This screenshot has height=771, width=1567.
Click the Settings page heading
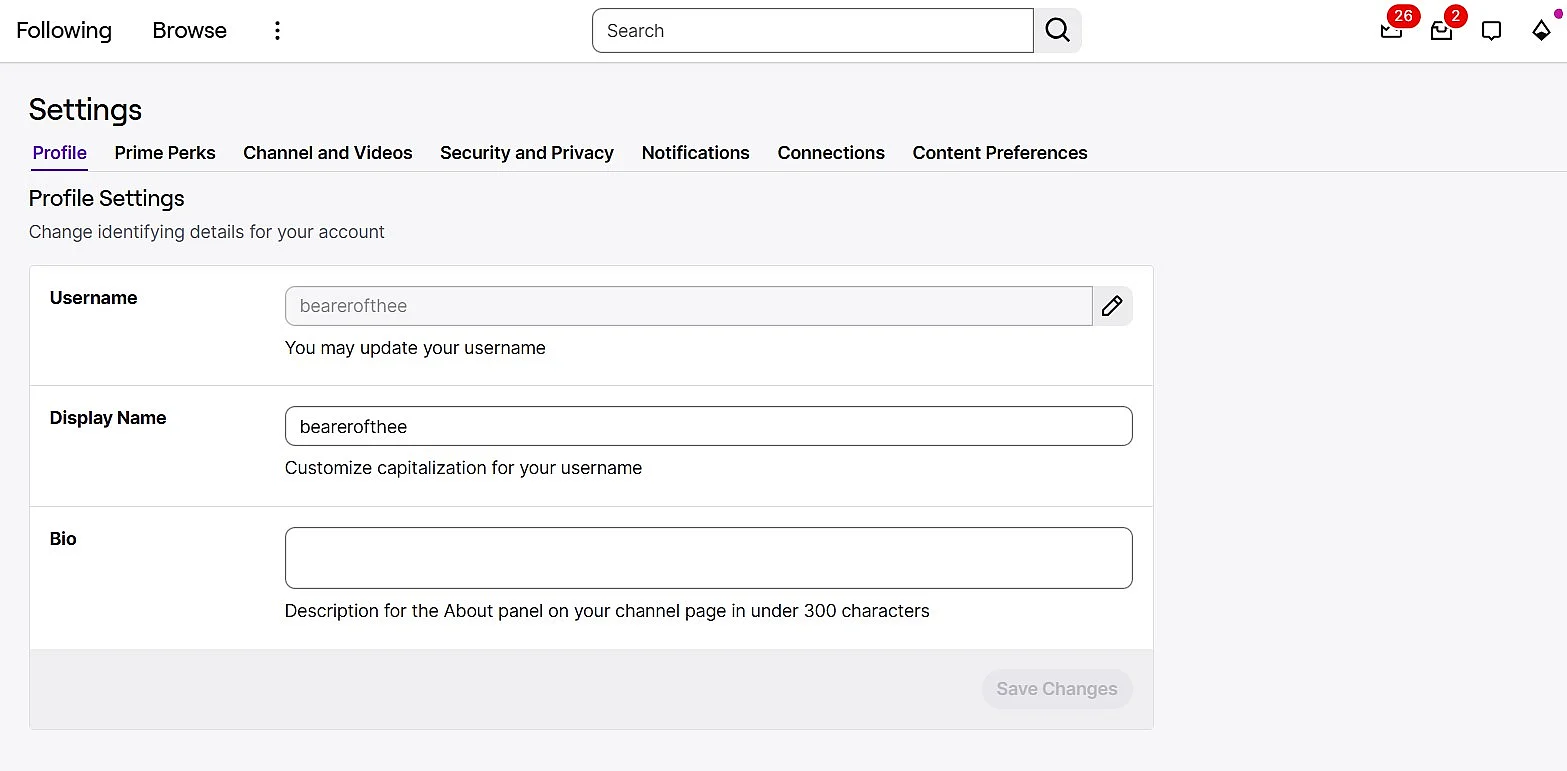pos(85,110)
